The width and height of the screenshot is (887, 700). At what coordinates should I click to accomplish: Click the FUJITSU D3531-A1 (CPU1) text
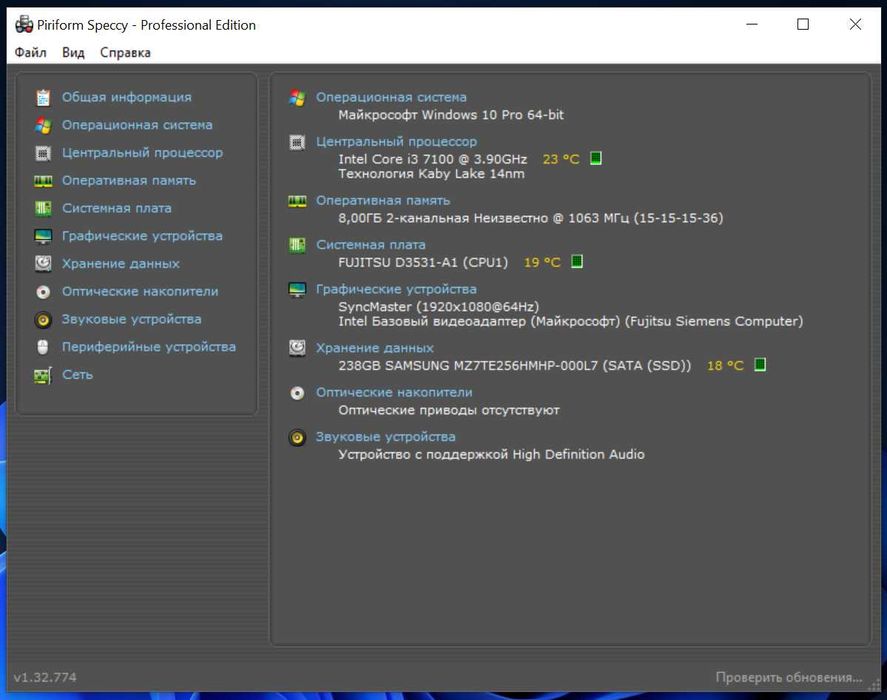tap(423, 262)
